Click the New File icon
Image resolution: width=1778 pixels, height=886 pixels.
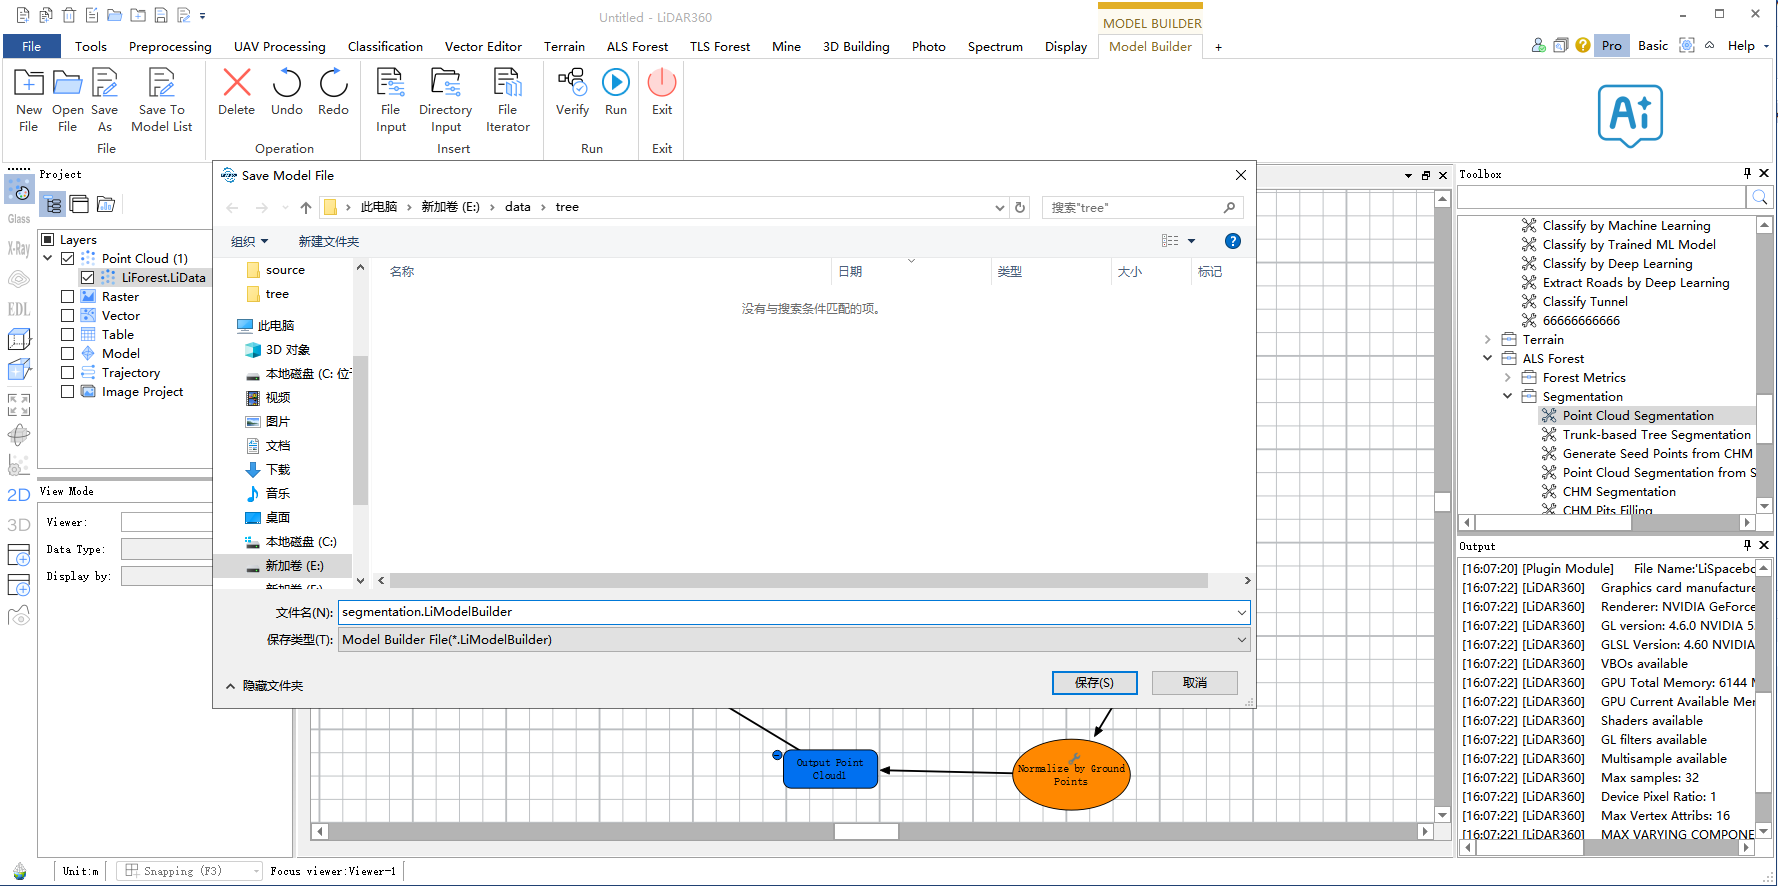28,83
